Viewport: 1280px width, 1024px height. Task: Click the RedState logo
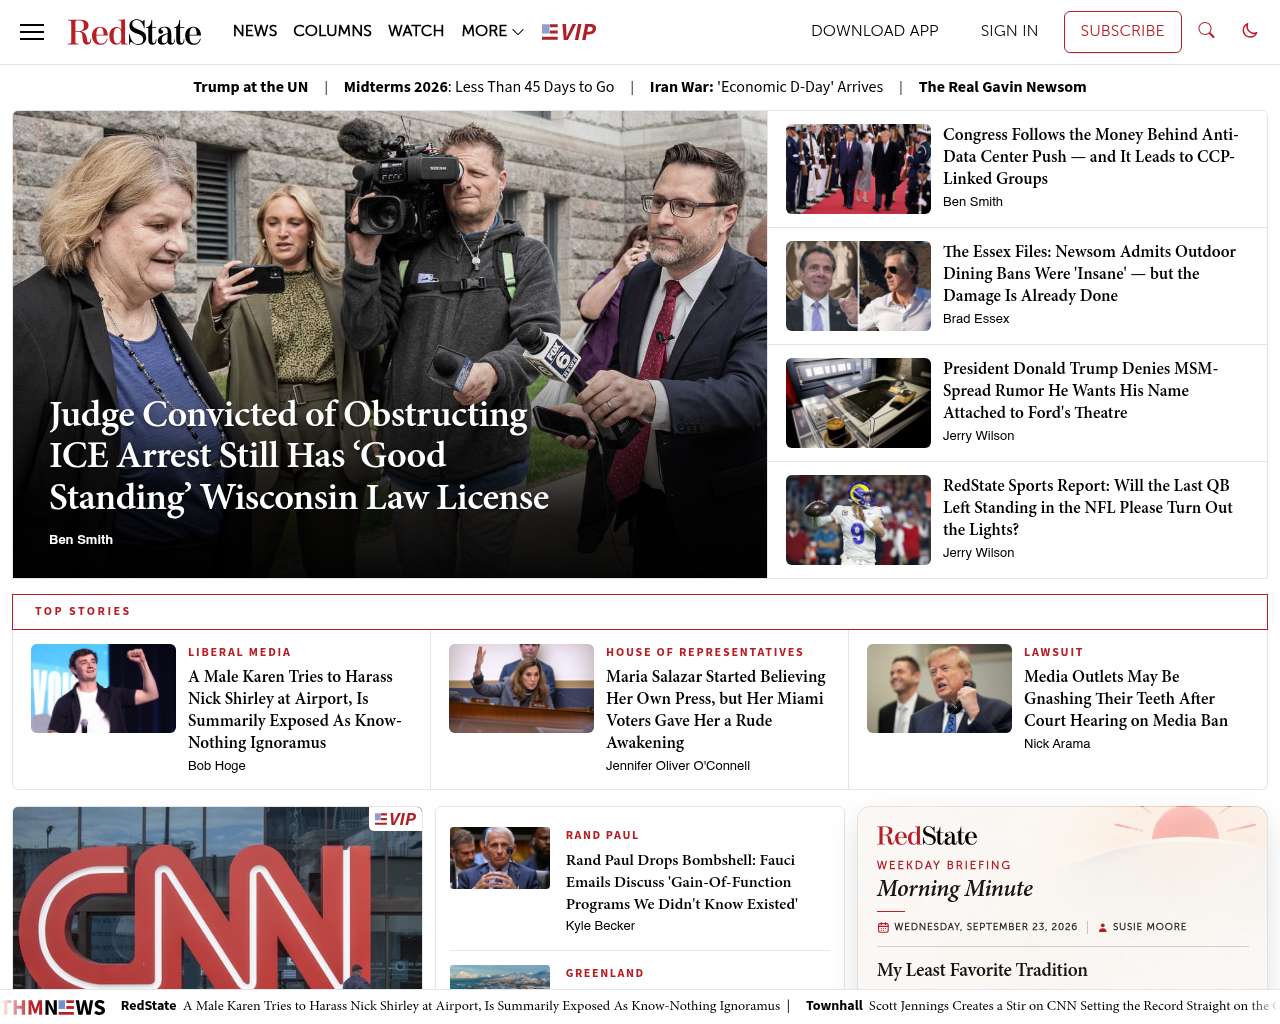point(134,32)
